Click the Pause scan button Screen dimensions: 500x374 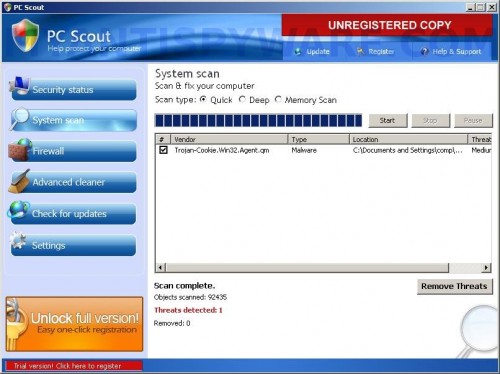[473, 120]
